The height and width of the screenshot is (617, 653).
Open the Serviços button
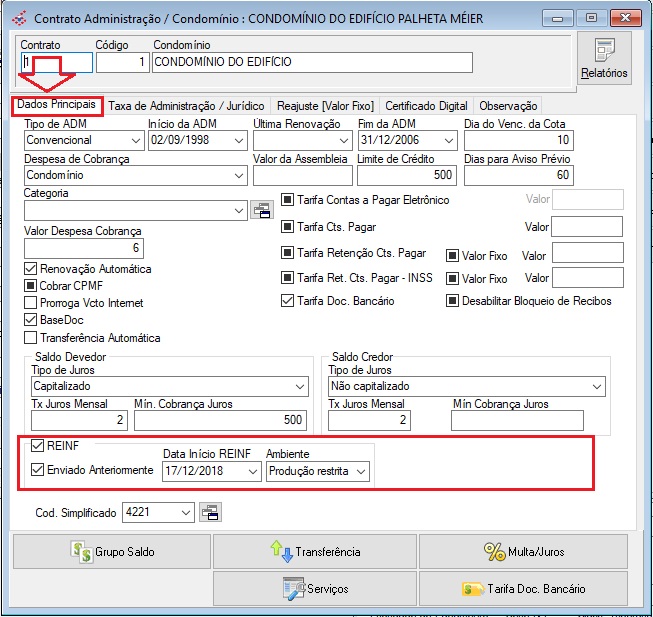(315, 588)
